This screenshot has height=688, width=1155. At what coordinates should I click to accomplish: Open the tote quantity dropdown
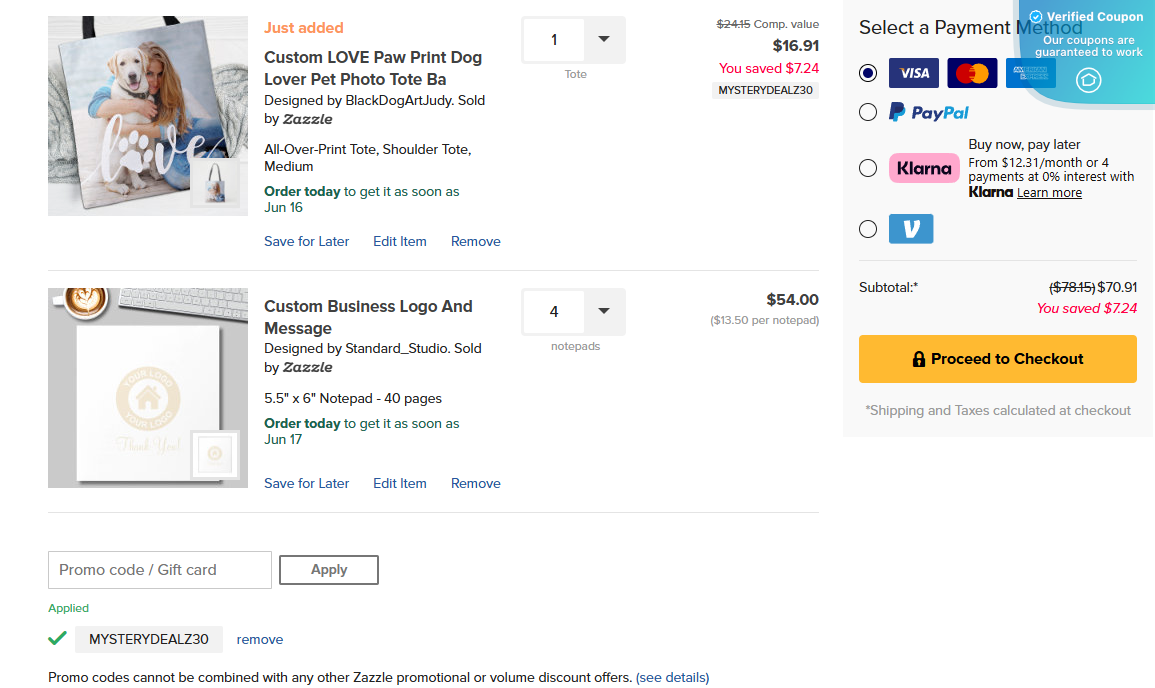tap(603, 40)
